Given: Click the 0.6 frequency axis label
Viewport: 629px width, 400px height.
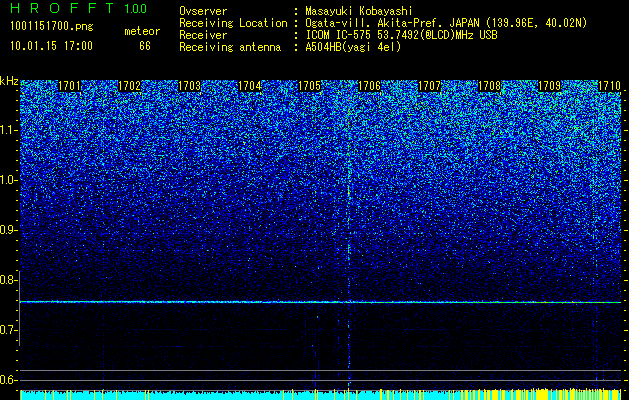Looking at the screenshot, I should (8, 380).
